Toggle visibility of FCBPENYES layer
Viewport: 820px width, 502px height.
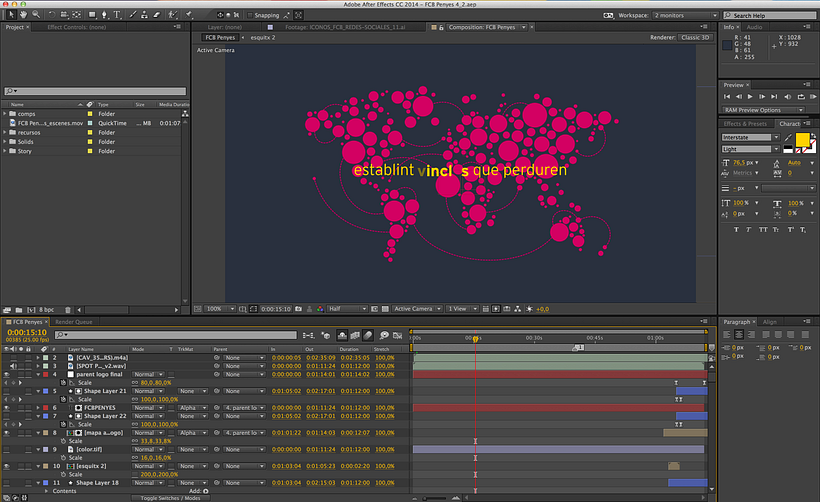pyautogui.click(x=7, y=408)
